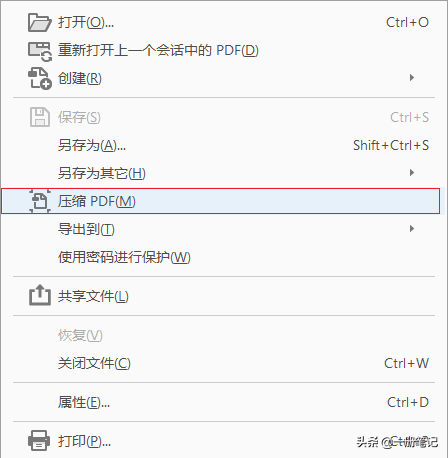
Task: Expand the 创建(R) submenu arrow
Action: [x=412, y=78]
